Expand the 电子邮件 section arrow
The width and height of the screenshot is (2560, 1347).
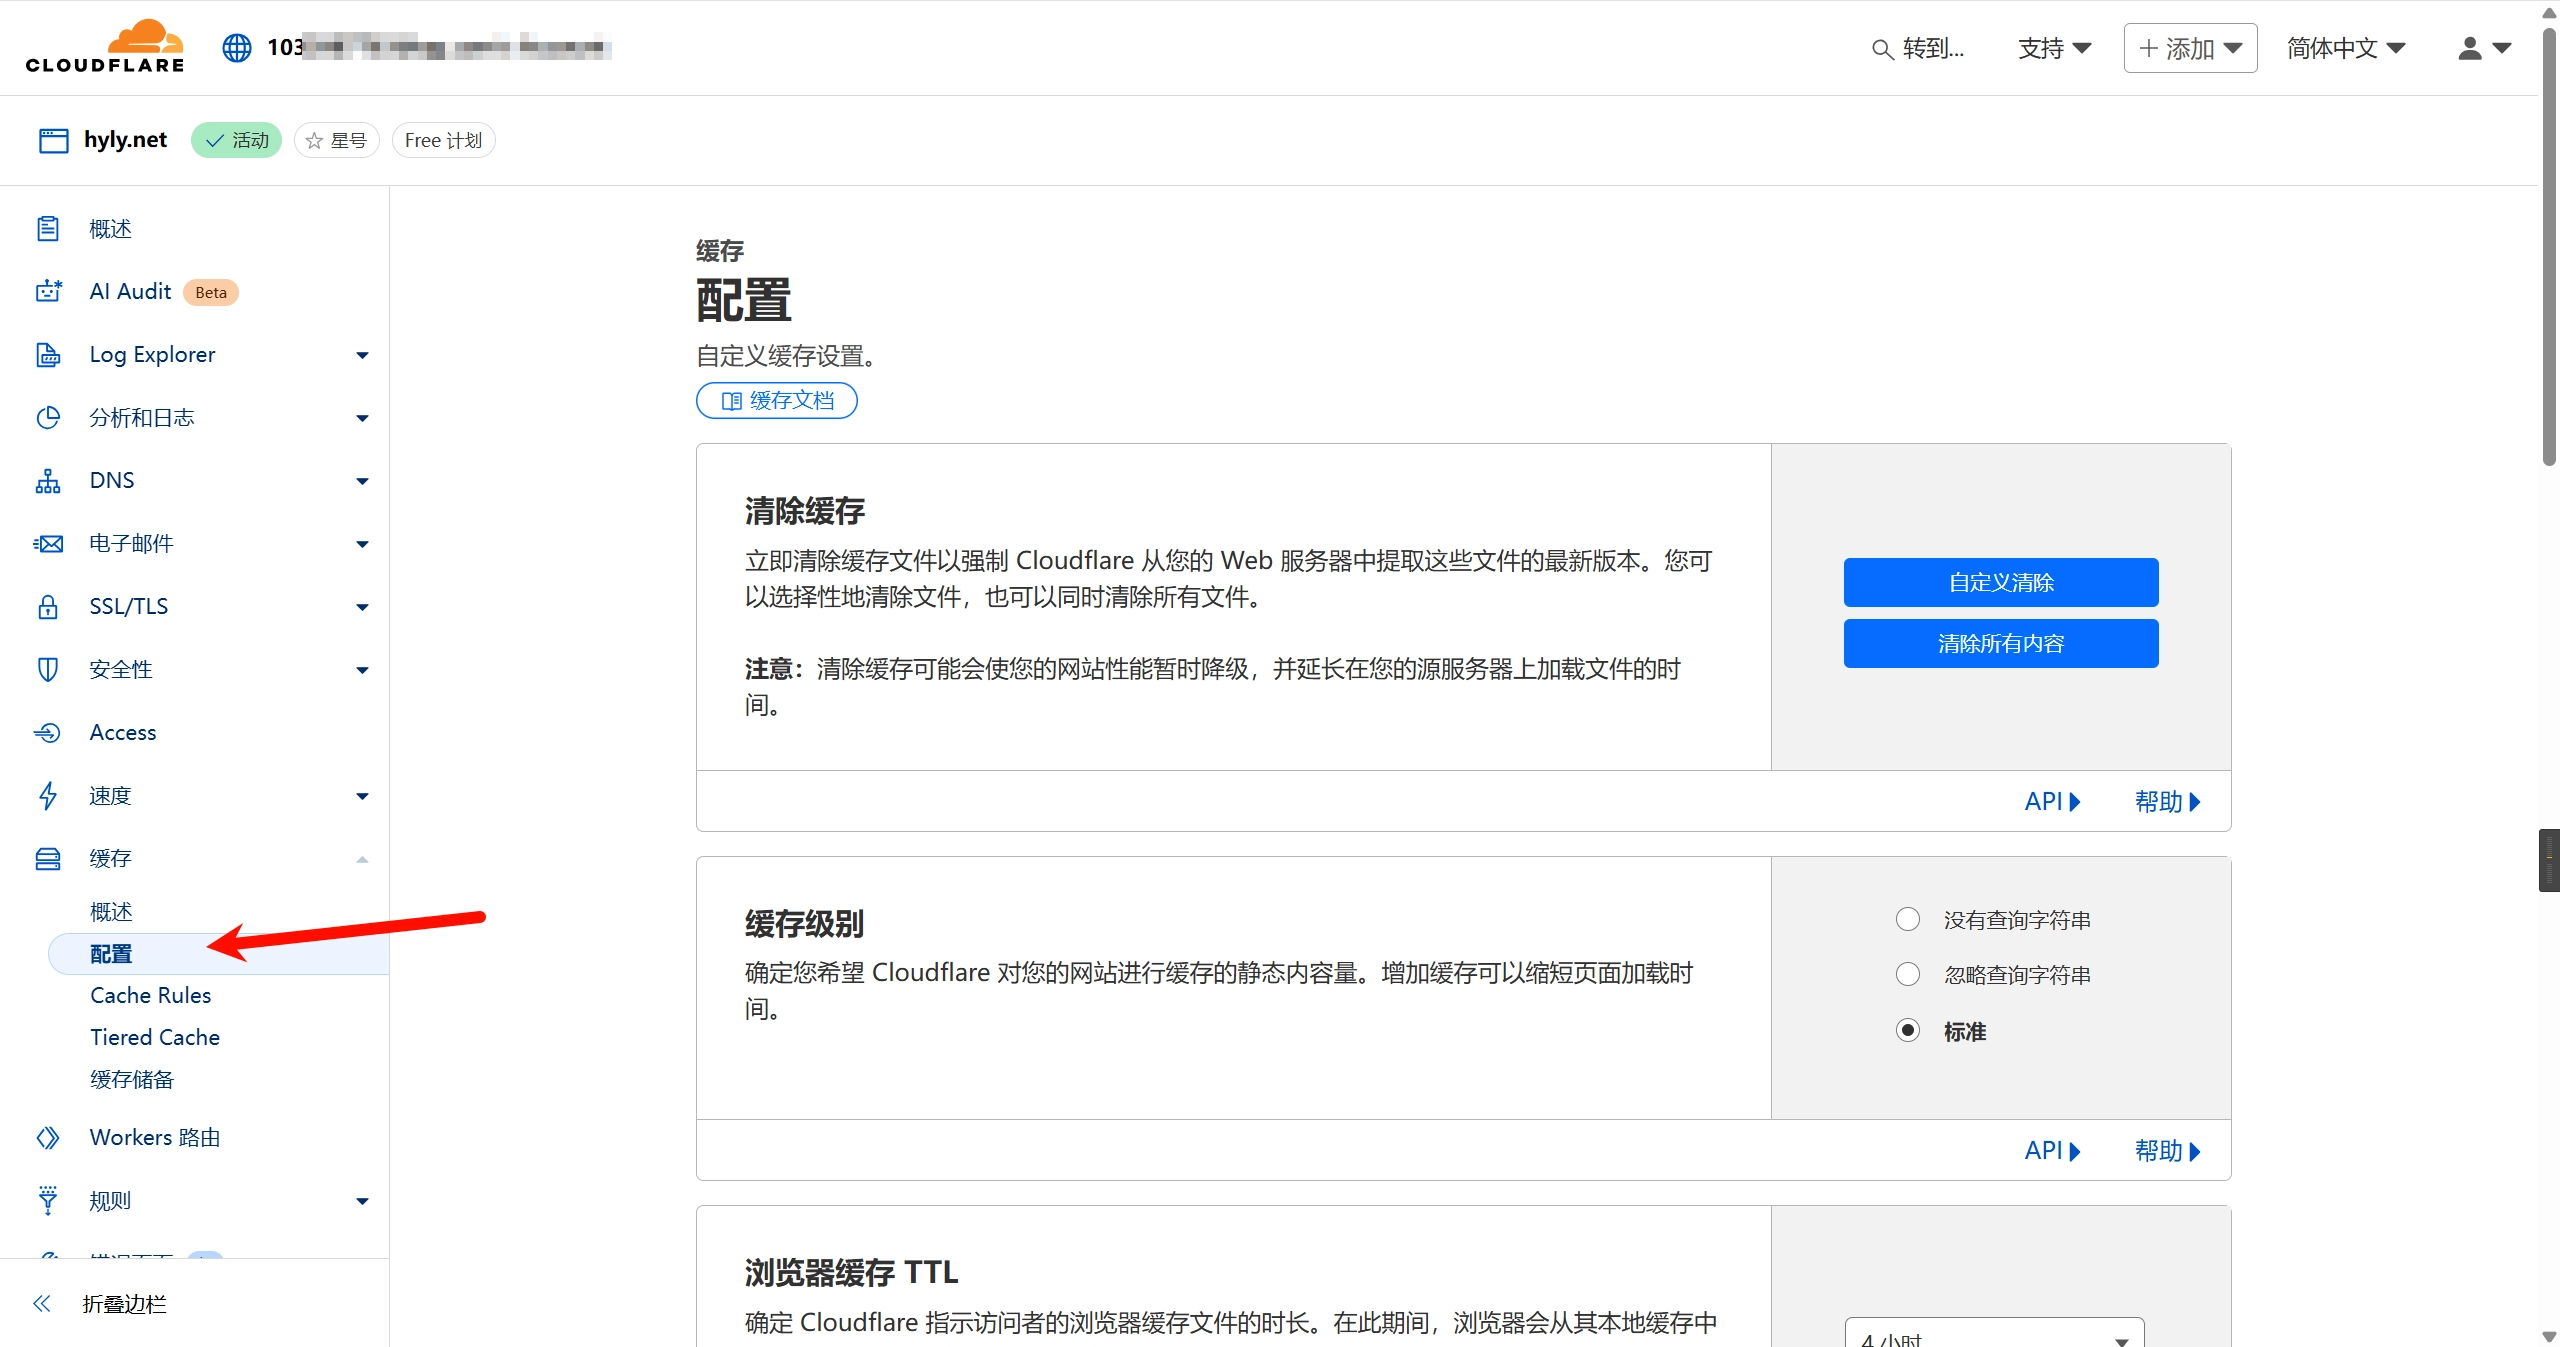(x=362, y=544)
